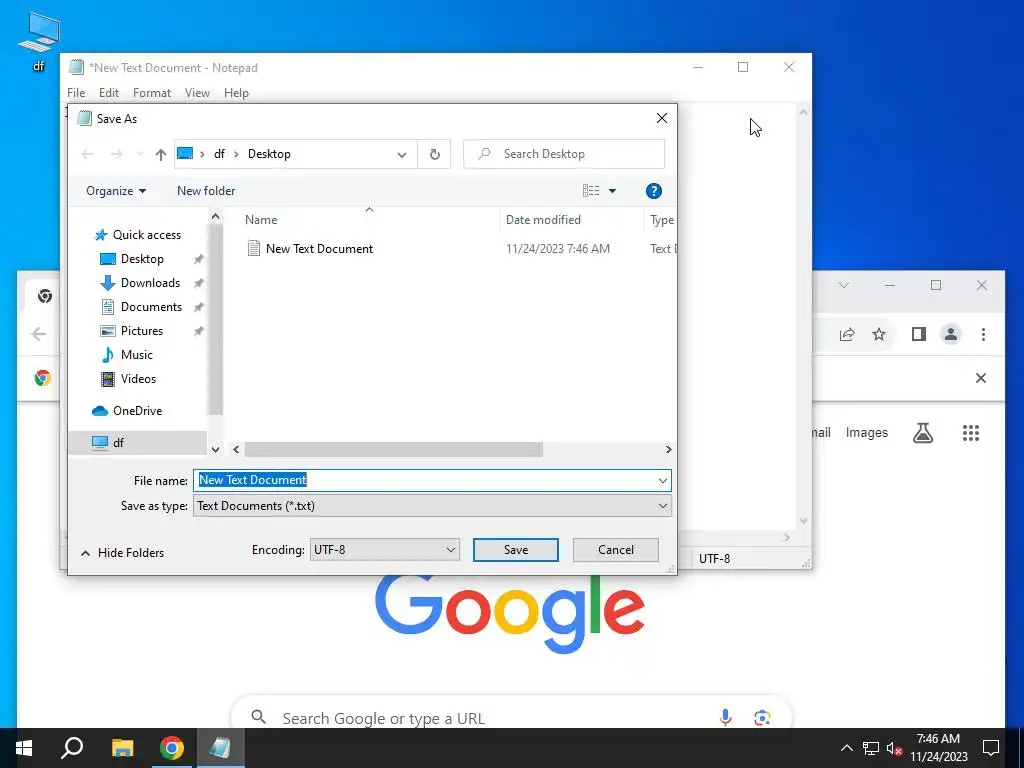This screenshot has width=1024, height=768.
Task: Open Google Labs flask icon
Action: [923, 432]
